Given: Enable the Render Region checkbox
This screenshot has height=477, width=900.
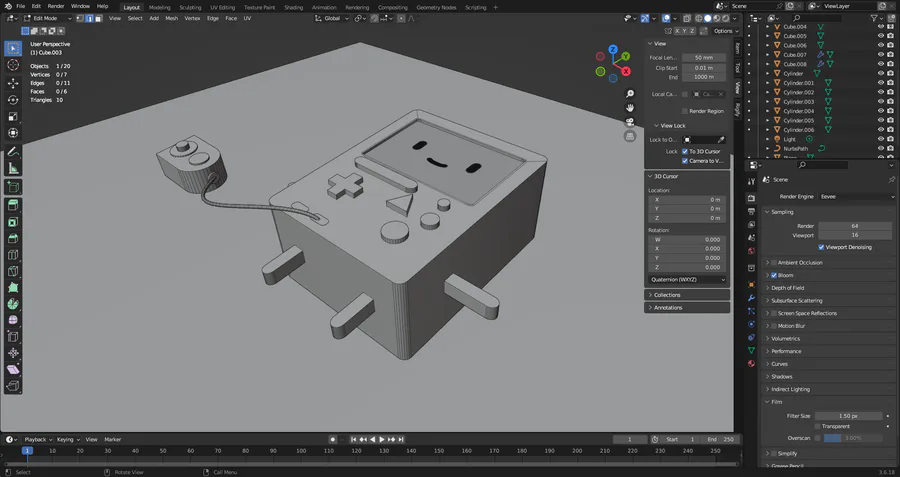Looking at the screenshot, I should point(685,111).
